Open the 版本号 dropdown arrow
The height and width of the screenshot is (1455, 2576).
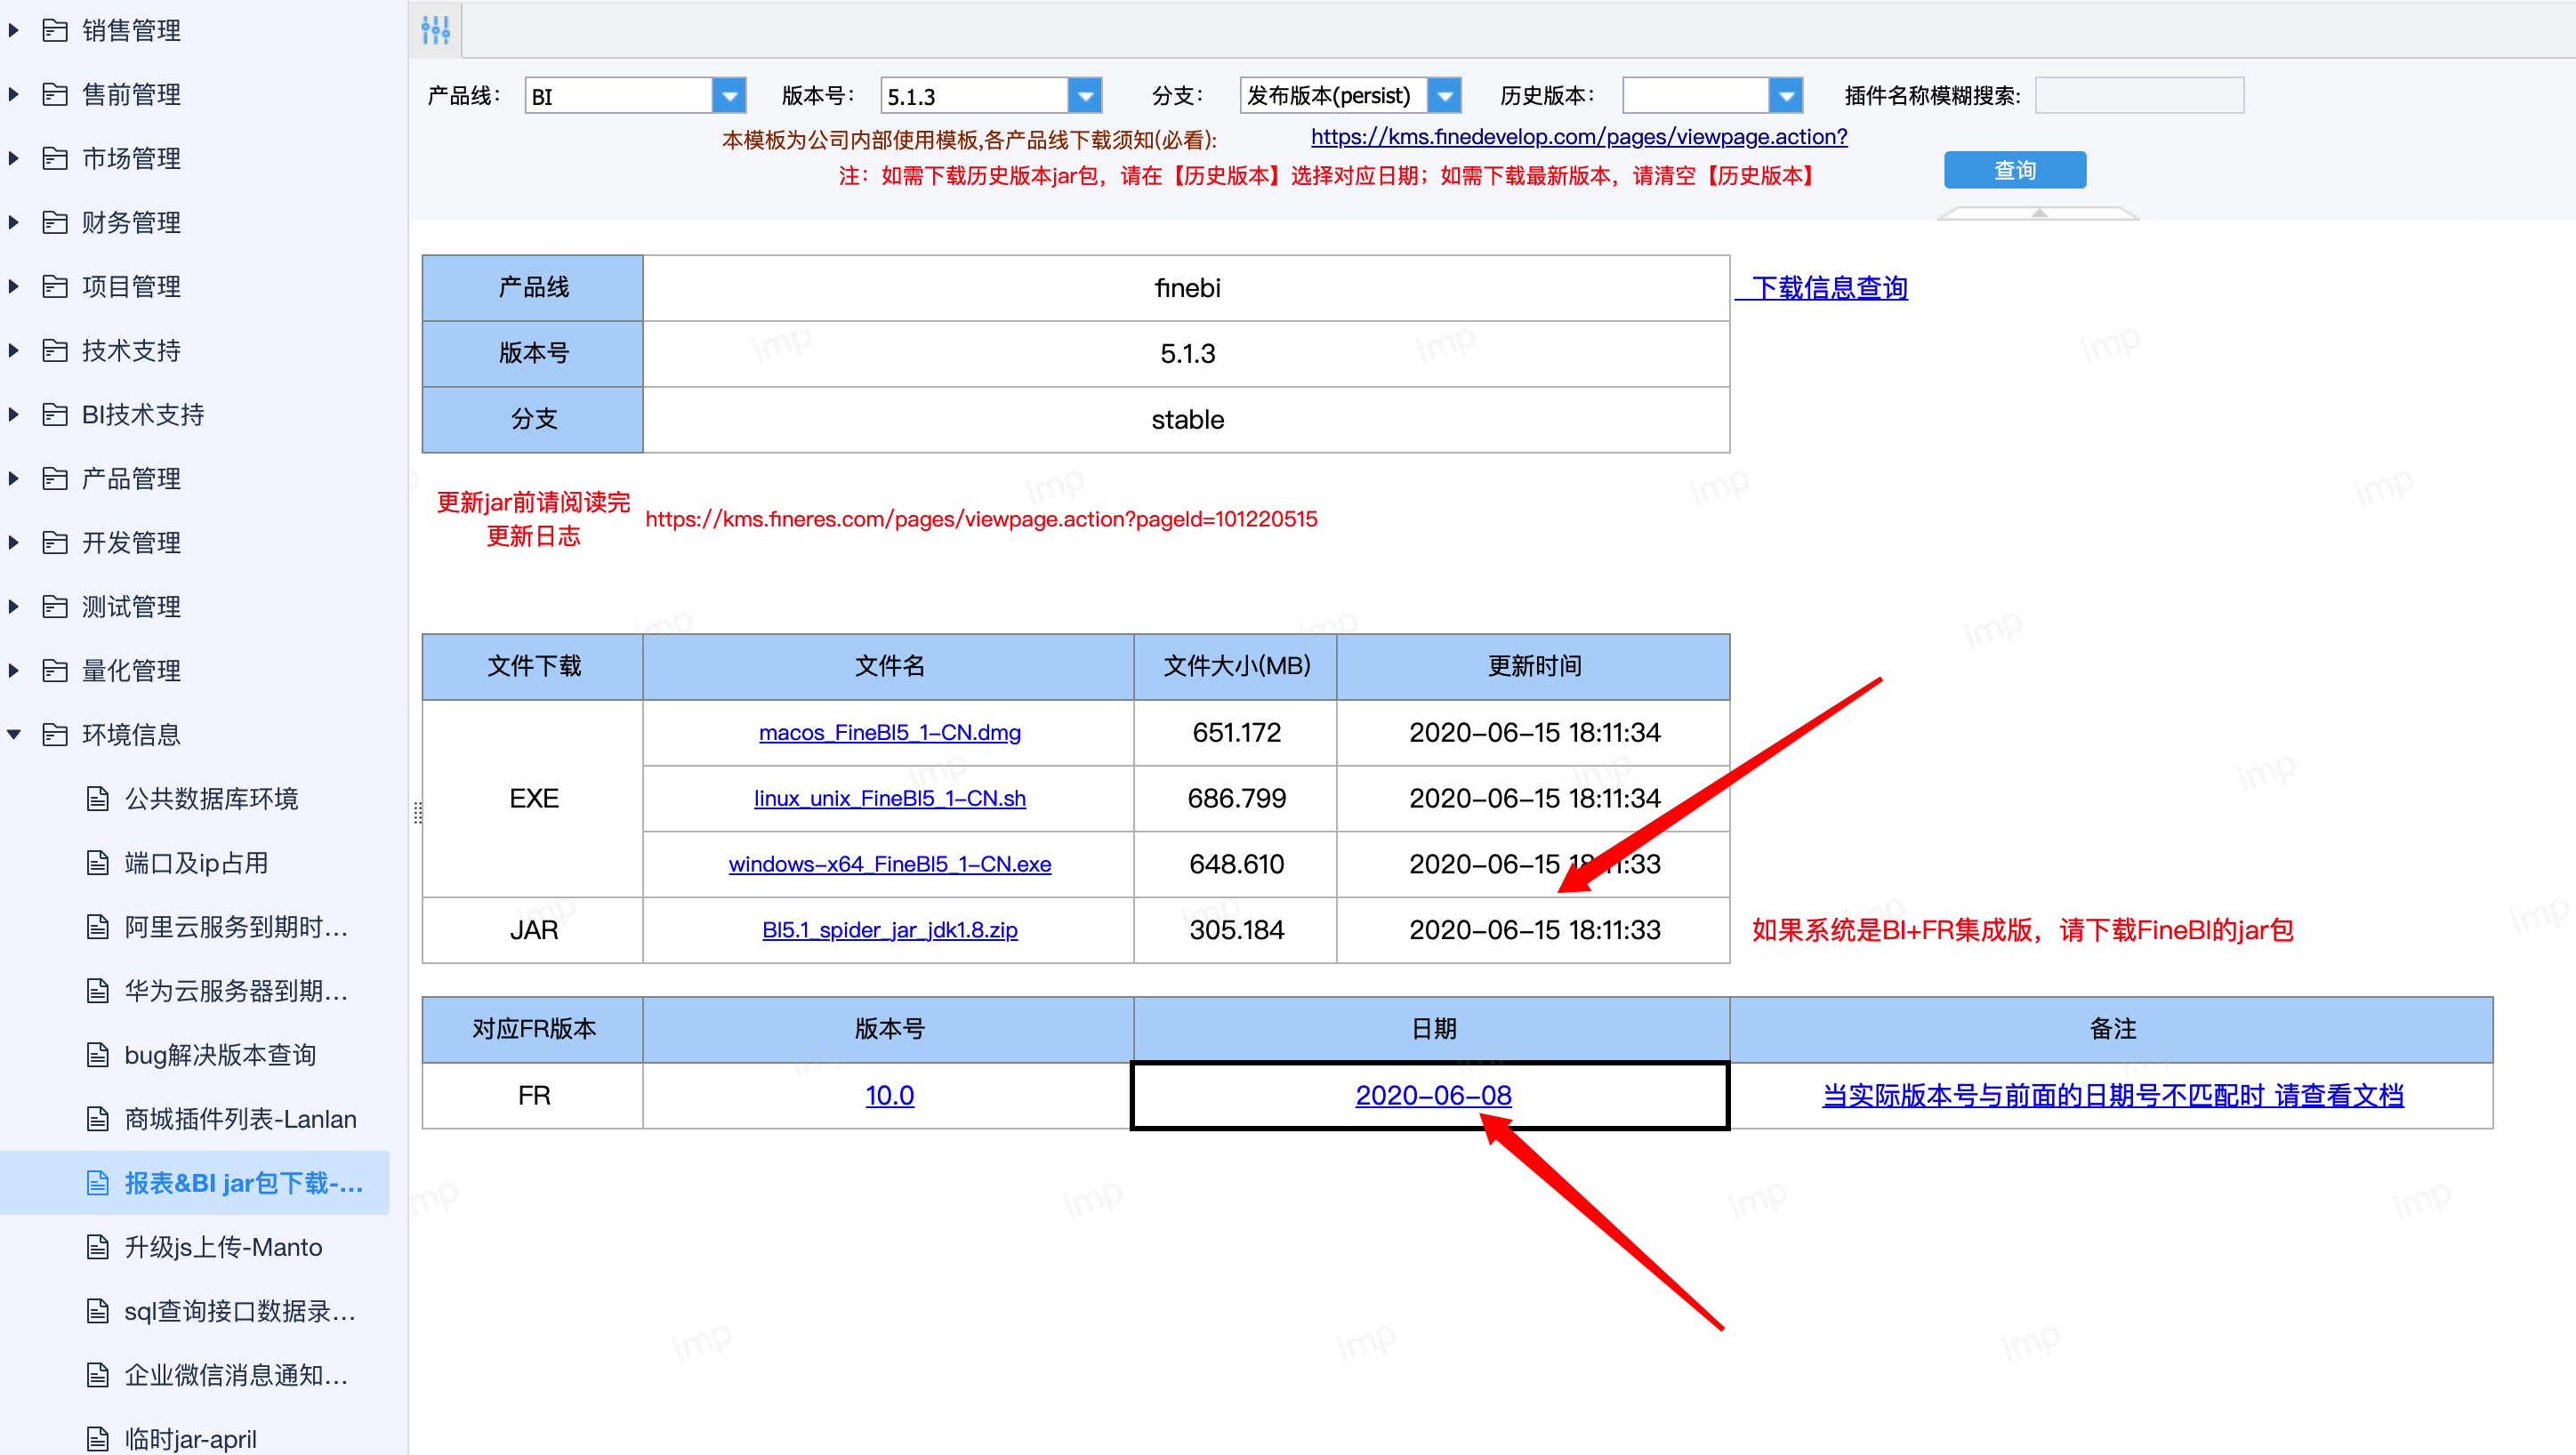click(x=1085, y=96)
